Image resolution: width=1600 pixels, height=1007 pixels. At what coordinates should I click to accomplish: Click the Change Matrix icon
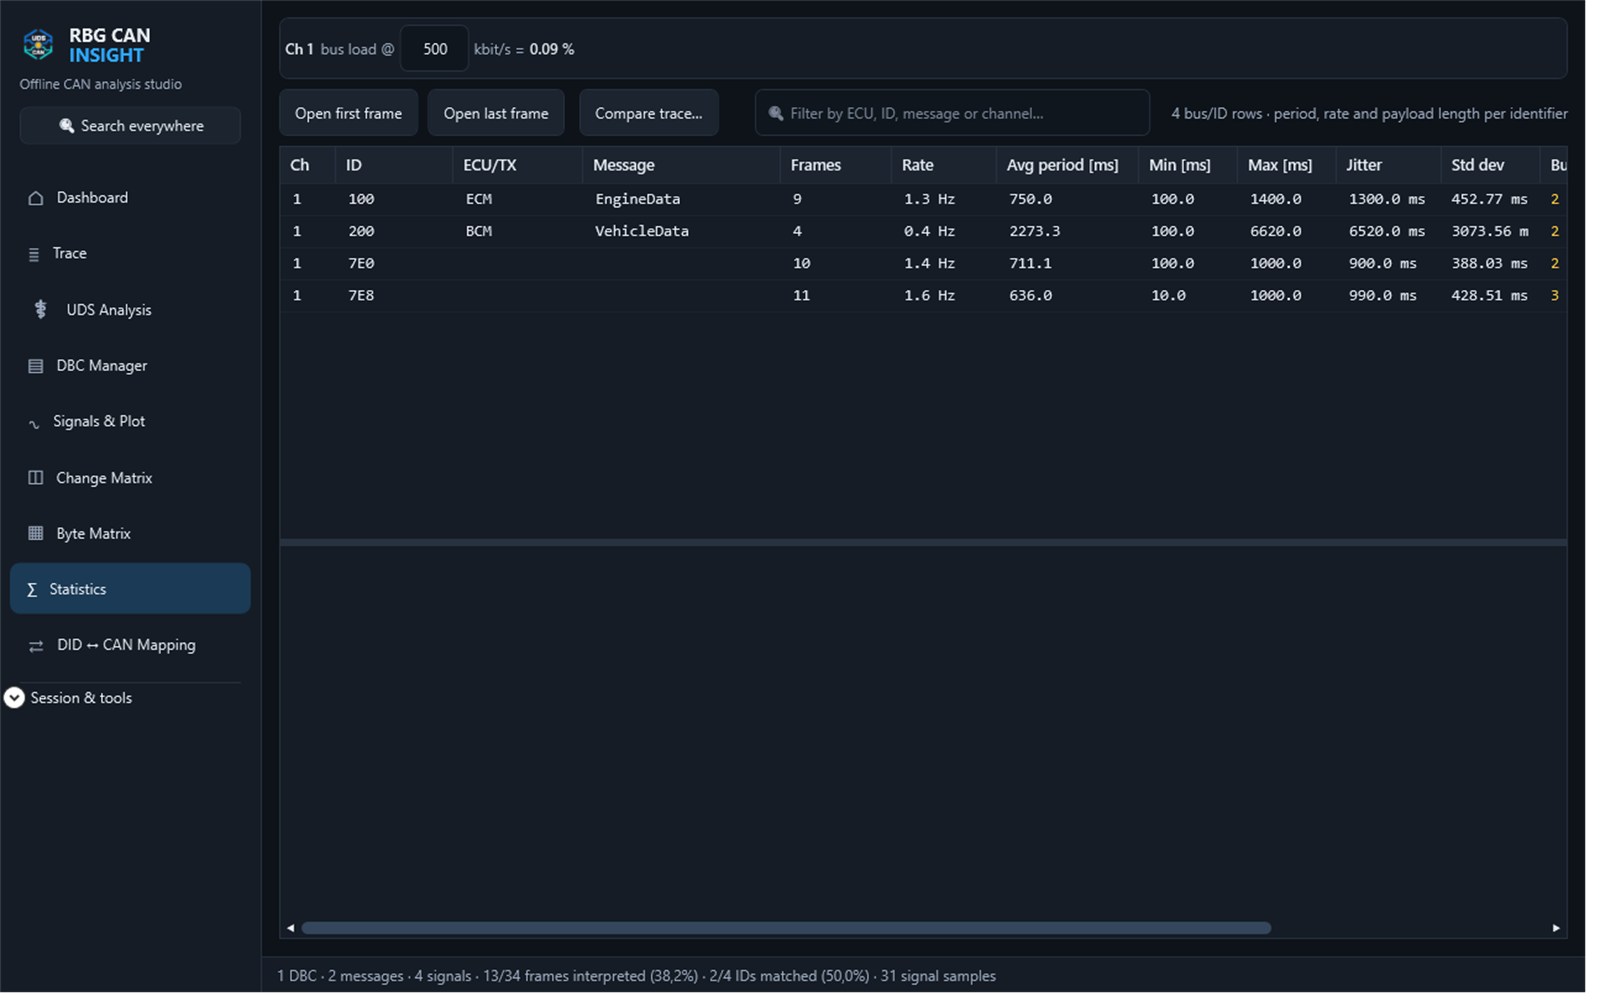click(x=36, y=478)
